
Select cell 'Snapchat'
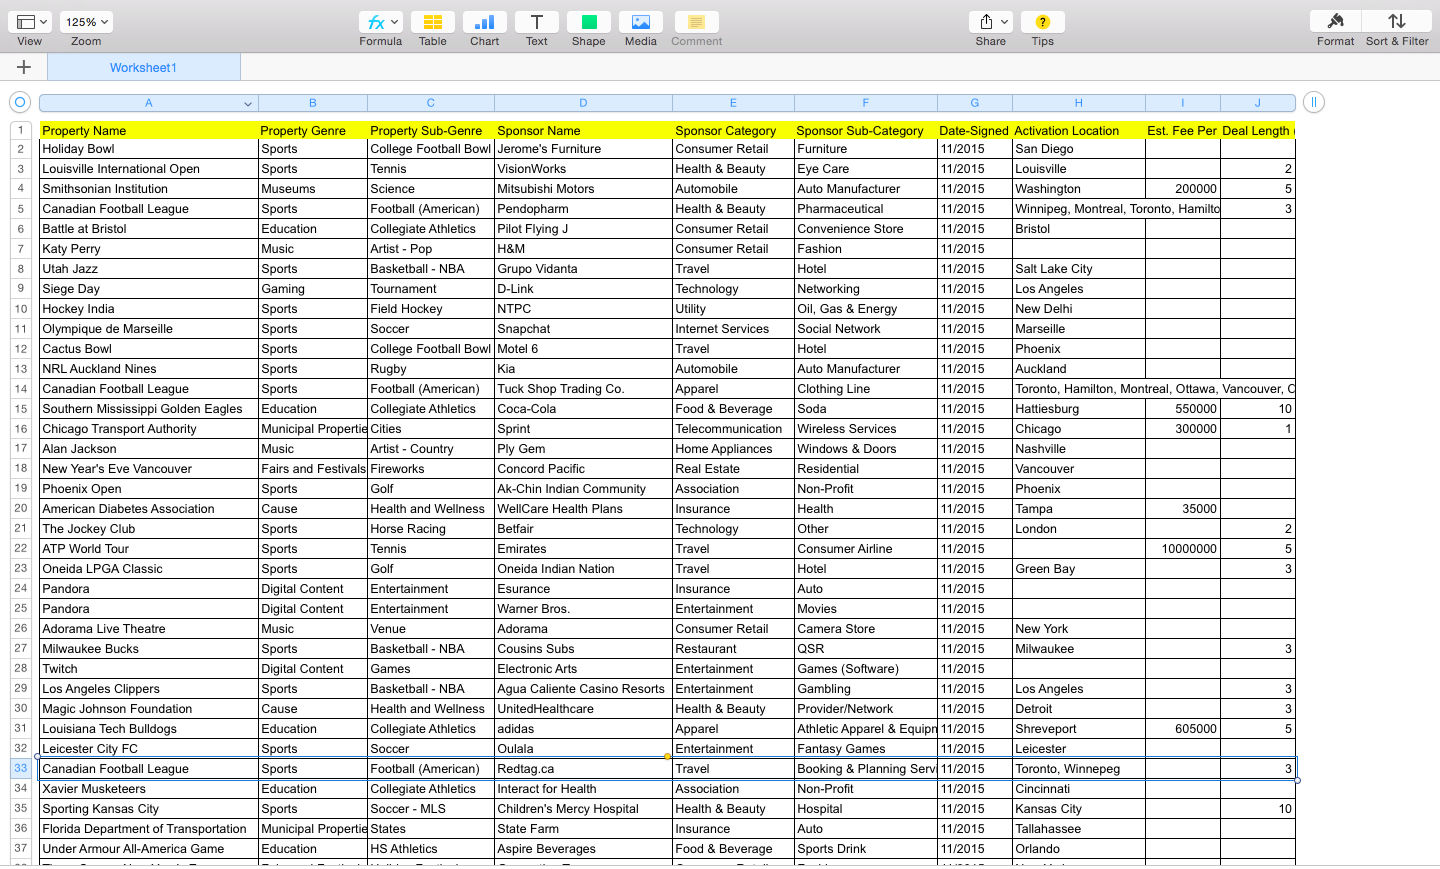(x=583, y=329)
